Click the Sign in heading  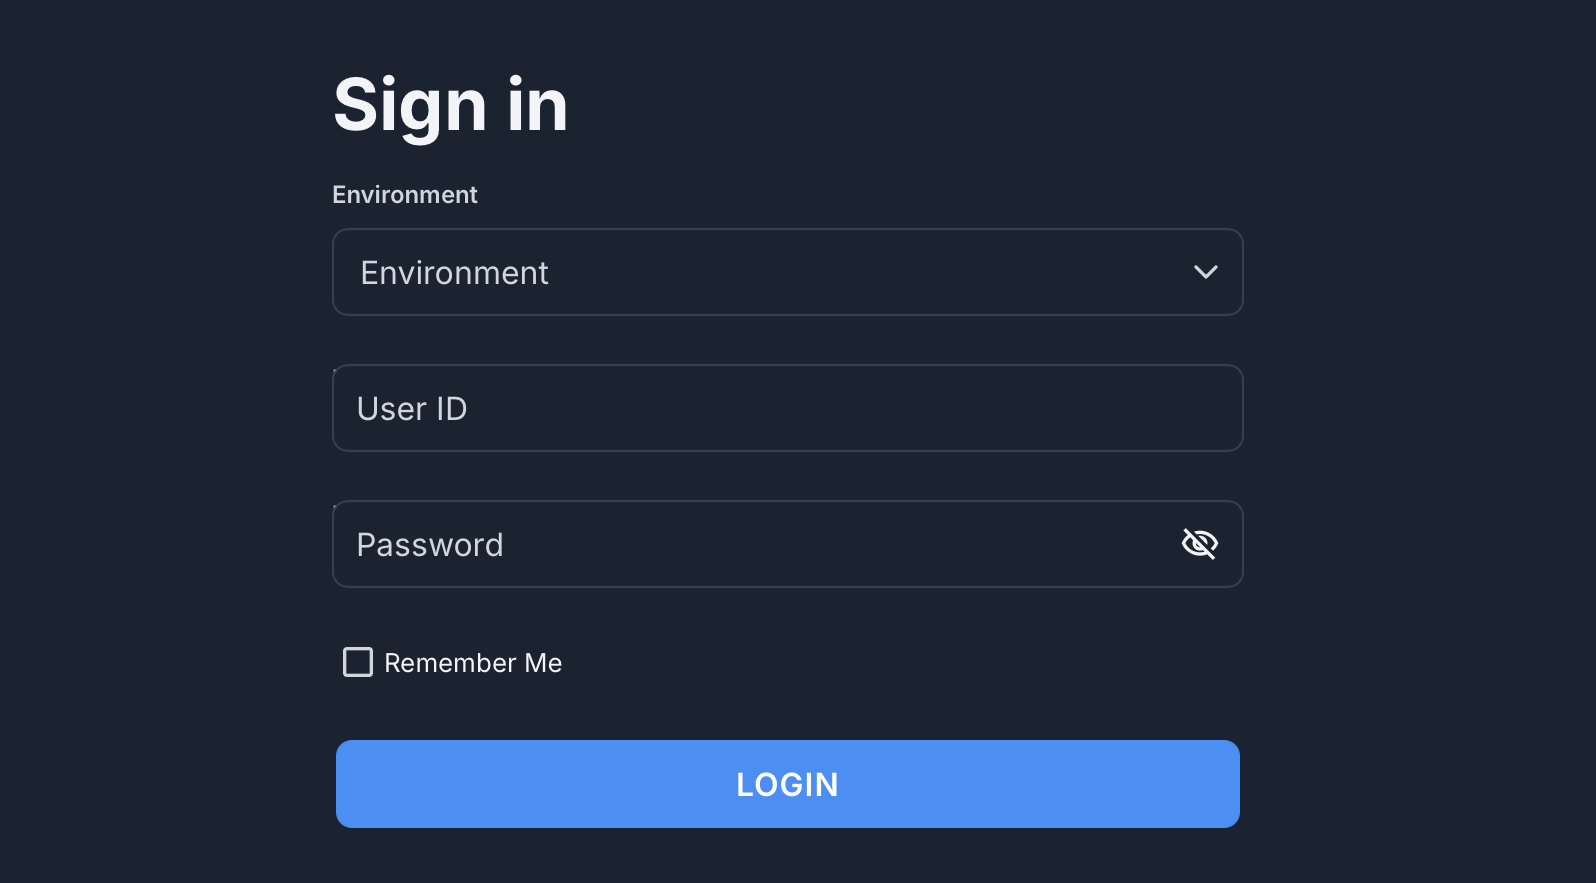pos(451,105)
